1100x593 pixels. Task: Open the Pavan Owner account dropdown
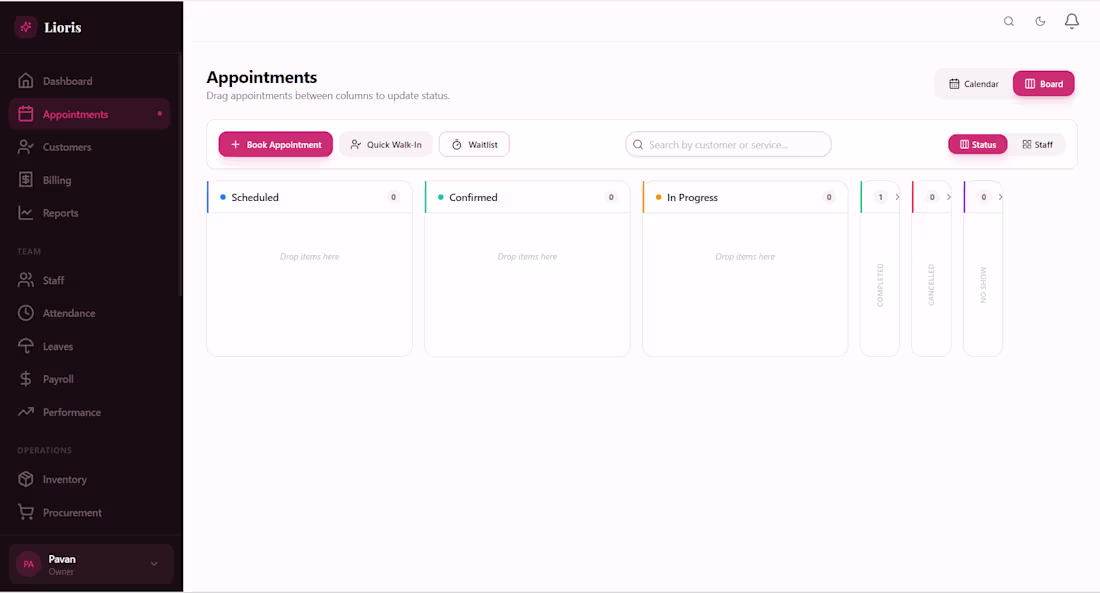click(91, 564)
